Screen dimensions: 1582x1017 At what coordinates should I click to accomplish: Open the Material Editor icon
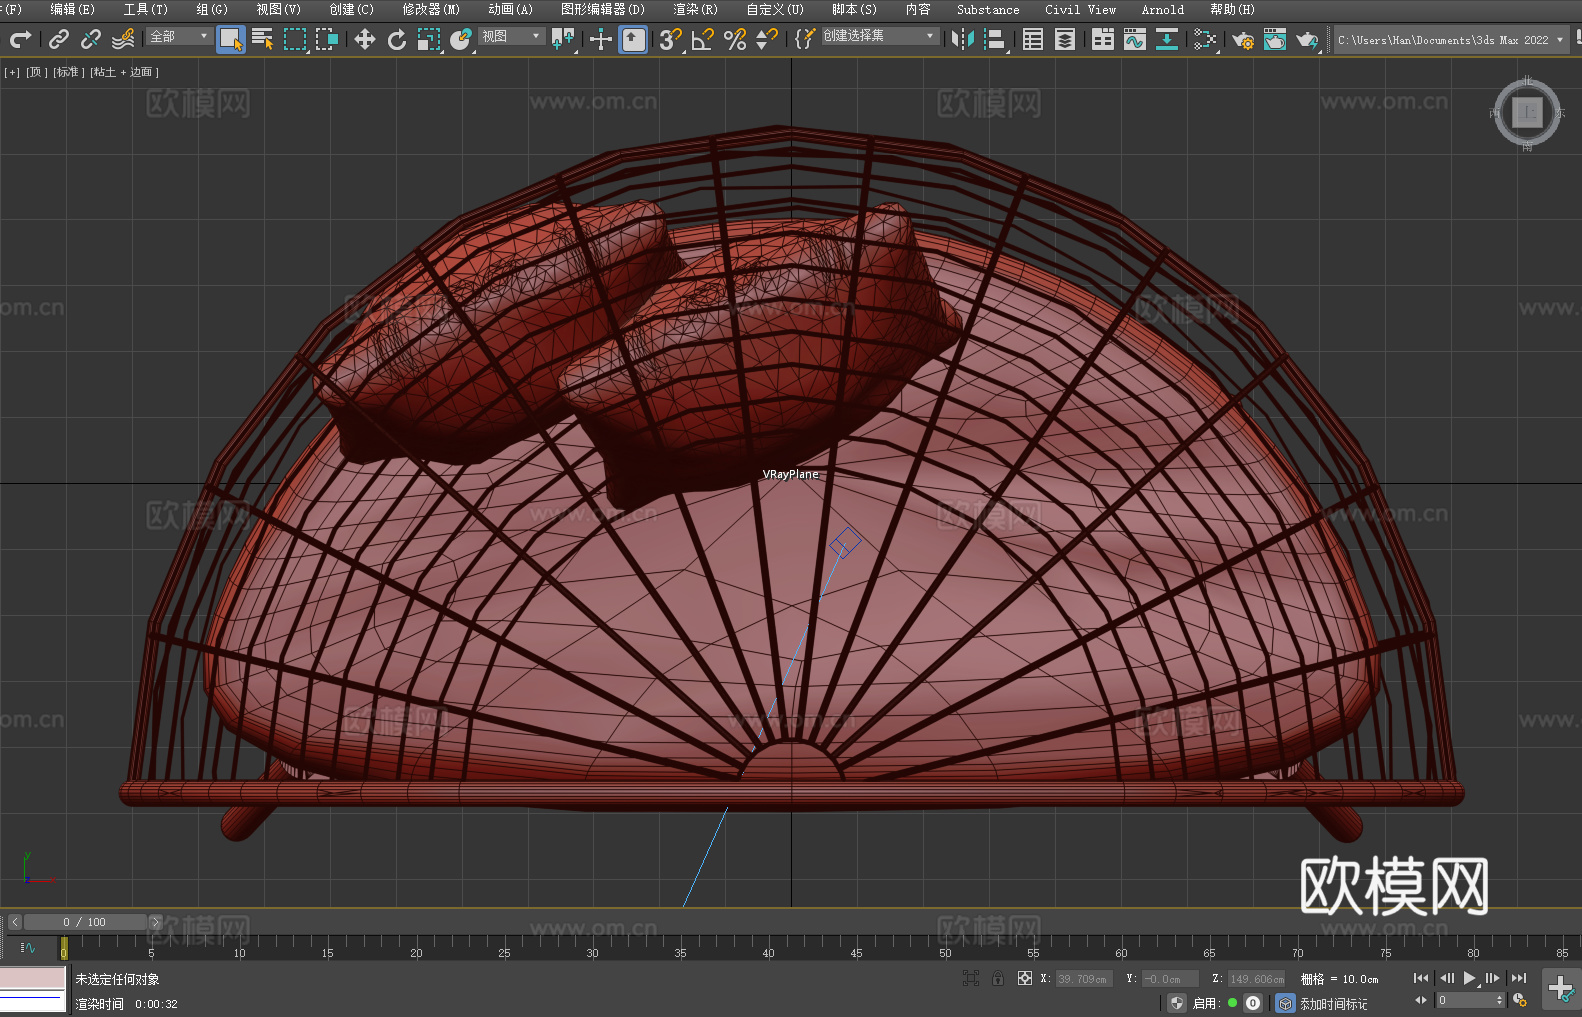pos(1205,39)
